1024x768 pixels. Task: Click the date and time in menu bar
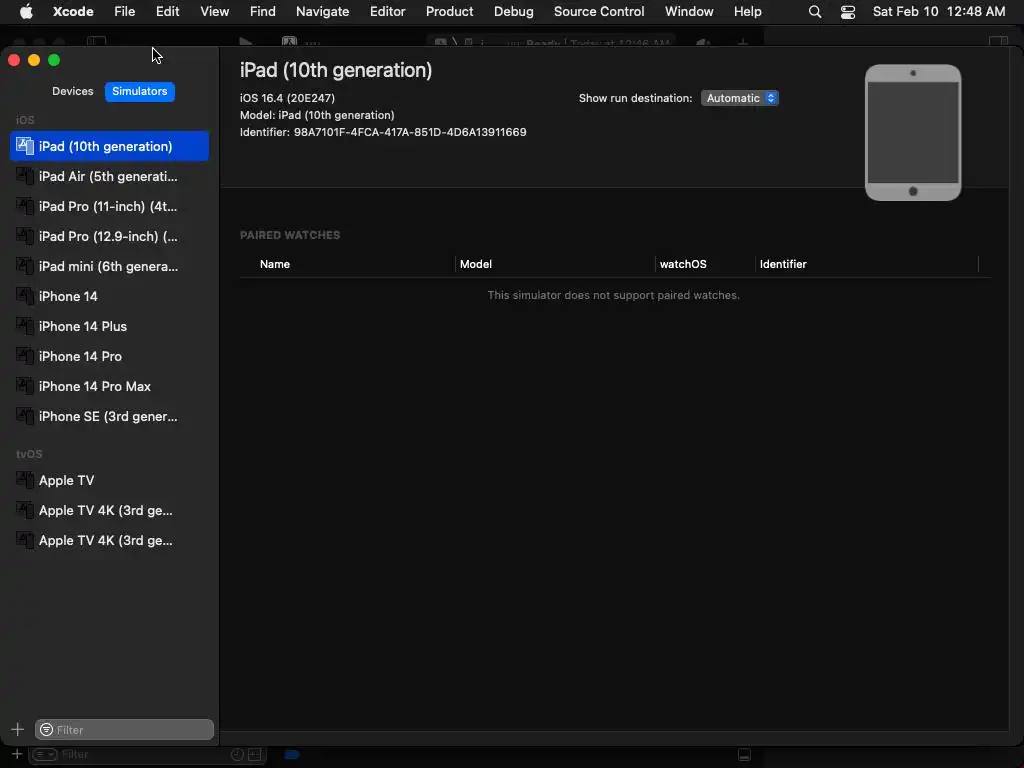click(x=939, y=11)
